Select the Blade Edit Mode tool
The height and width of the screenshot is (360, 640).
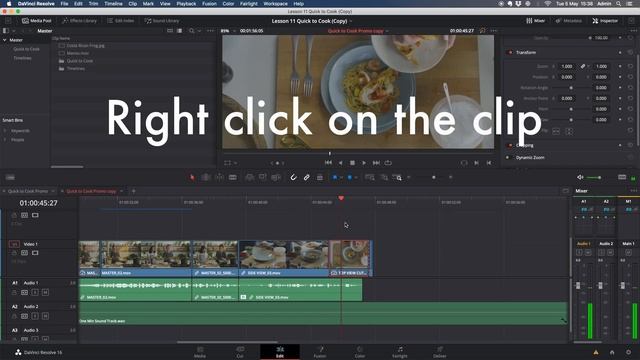click(233, 177)
